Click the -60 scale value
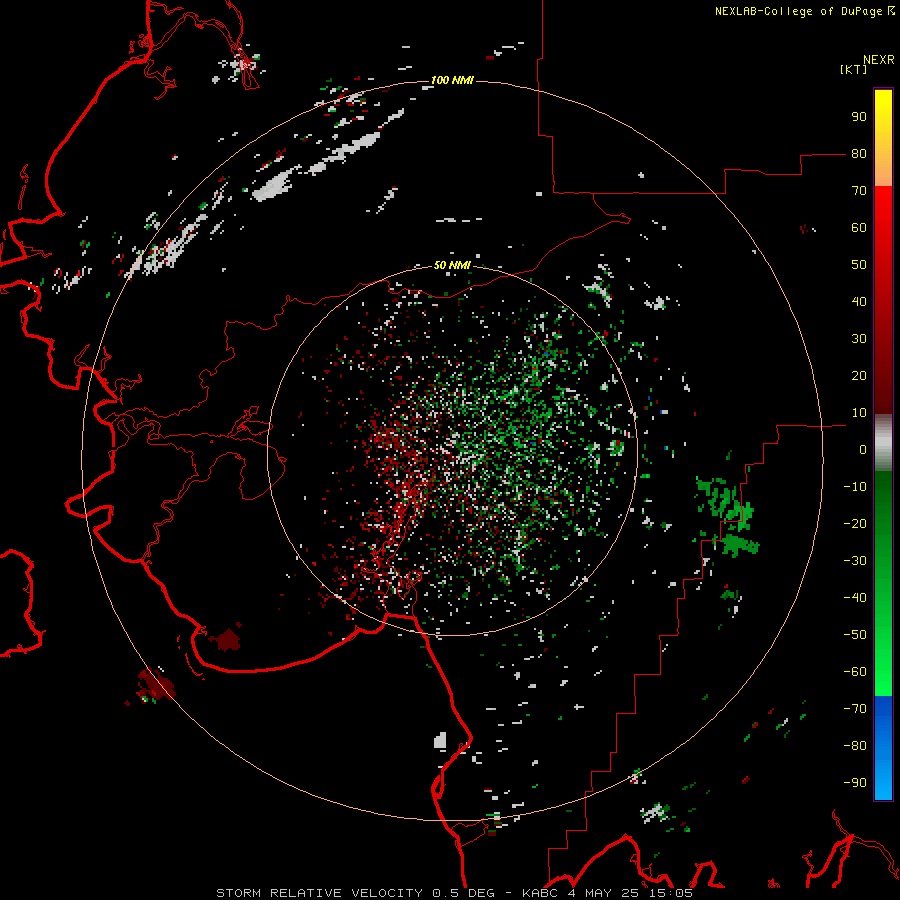Viewport: 900px width, 900px height. tap(855, 672)
